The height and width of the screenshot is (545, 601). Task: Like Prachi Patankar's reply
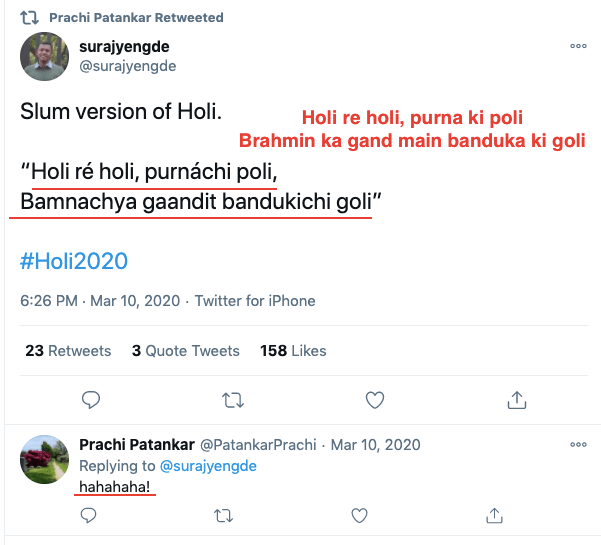click(359, 515)
